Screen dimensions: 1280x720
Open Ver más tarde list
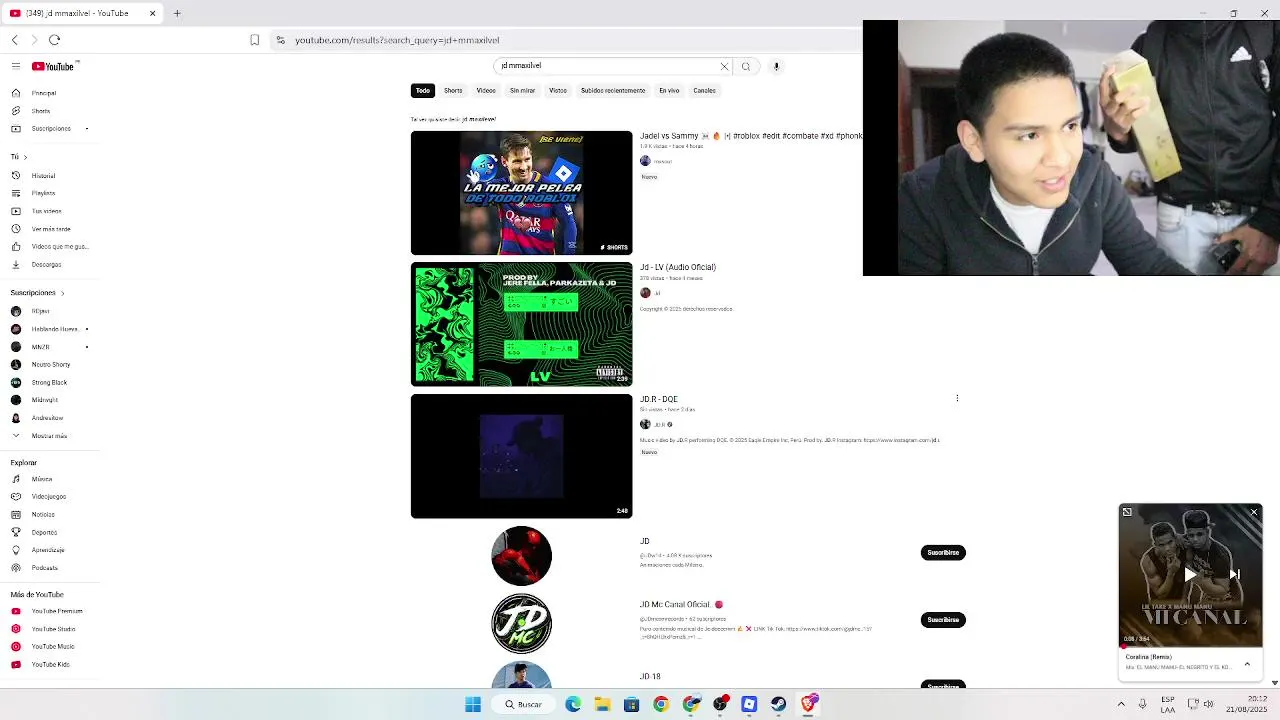tap(50, 229)
